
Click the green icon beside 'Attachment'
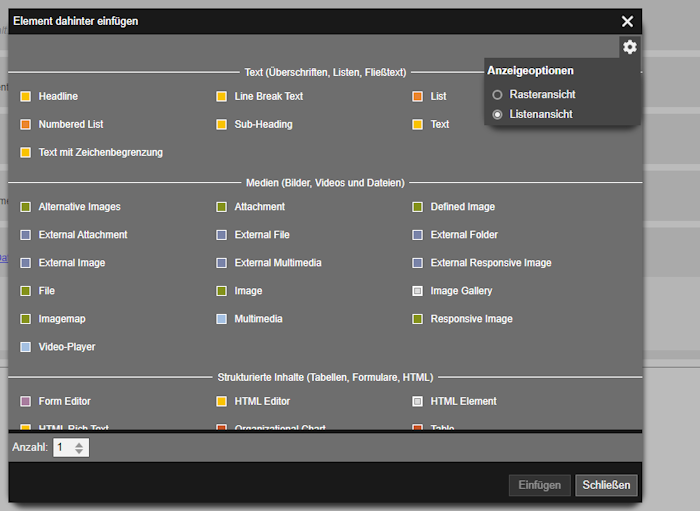221,207
